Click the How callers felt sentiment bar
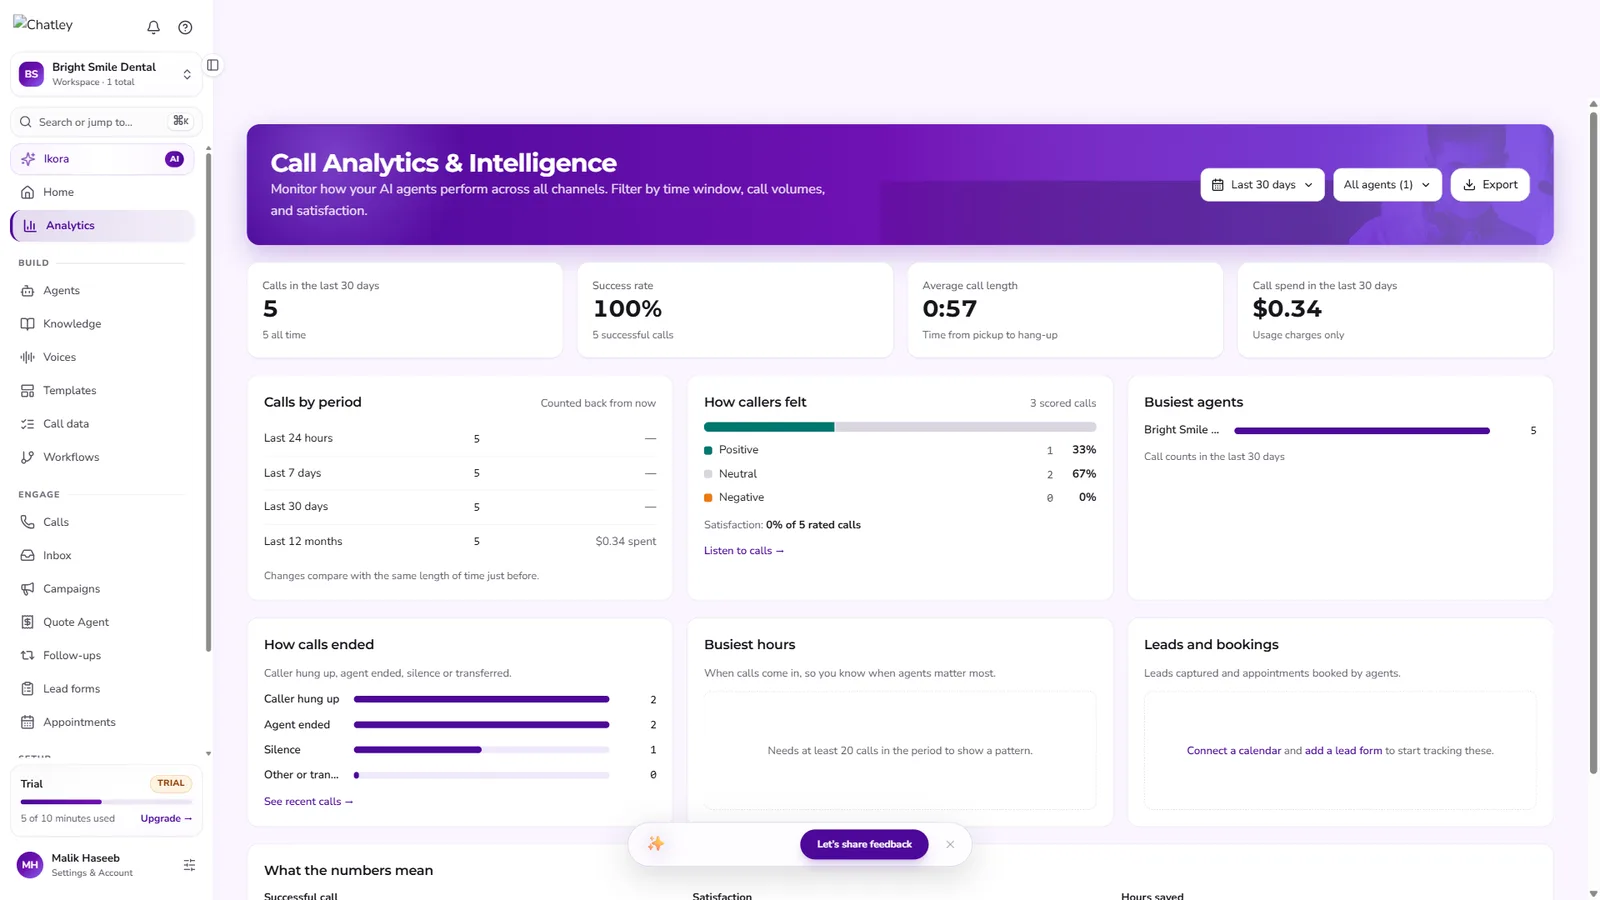Image resolution: width=1600 pixels, height=900 pixels. (900, 427)
